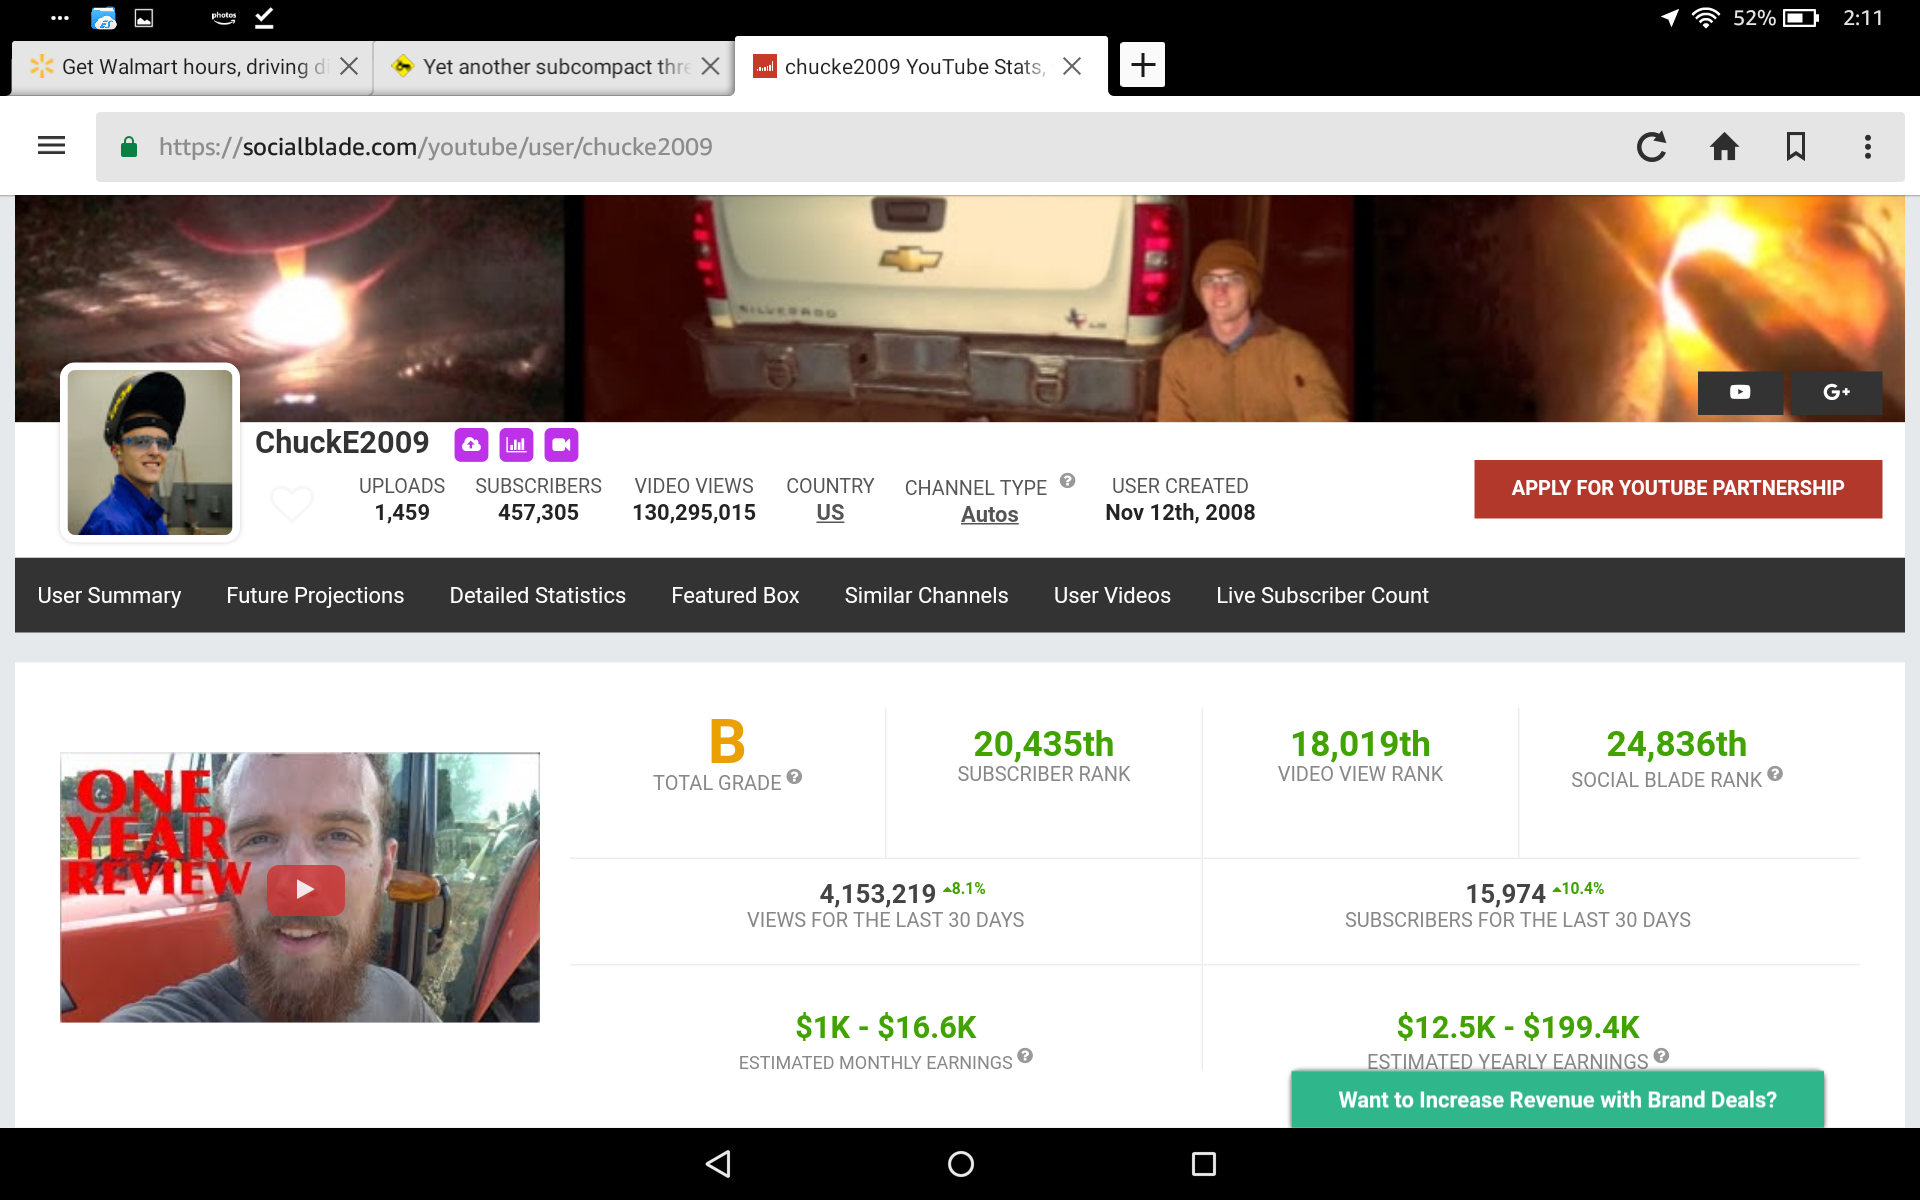Click the B total grade letter
Screen dimensions: 1920x1200
pos(727,742)
